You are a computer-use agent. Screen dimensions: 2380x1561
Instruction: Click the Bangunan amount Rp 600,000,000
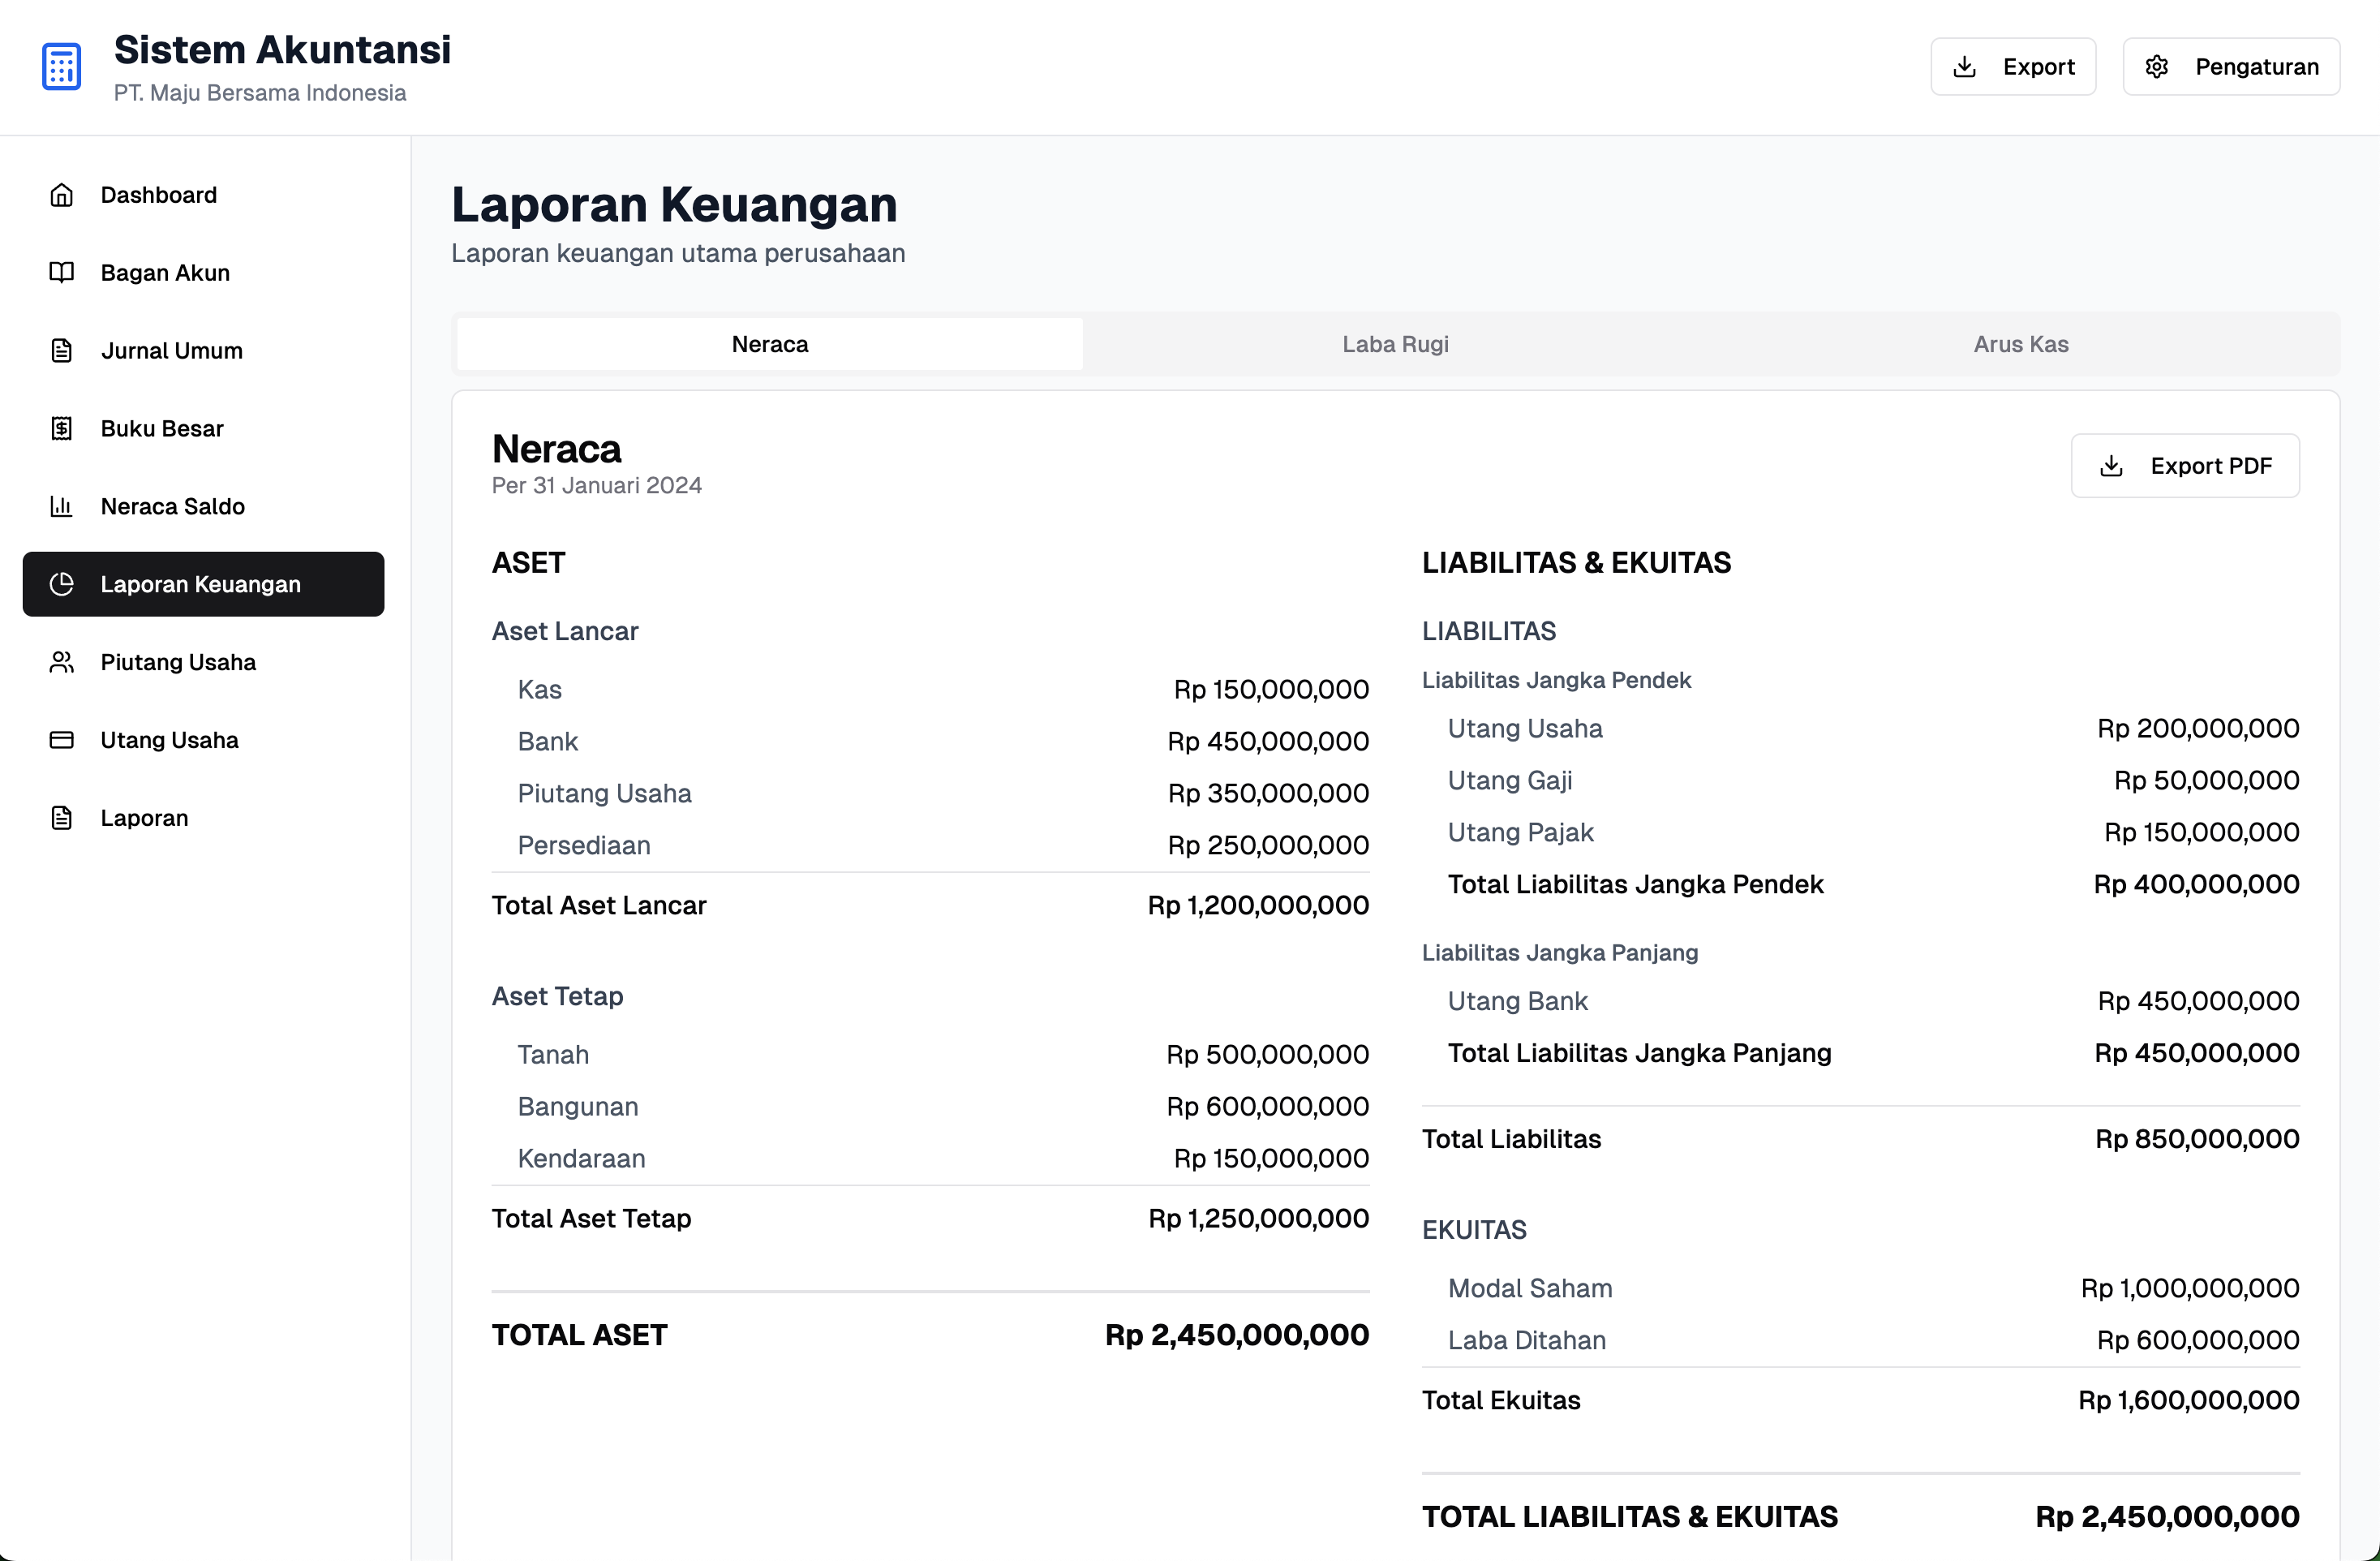[1267, 1106]
